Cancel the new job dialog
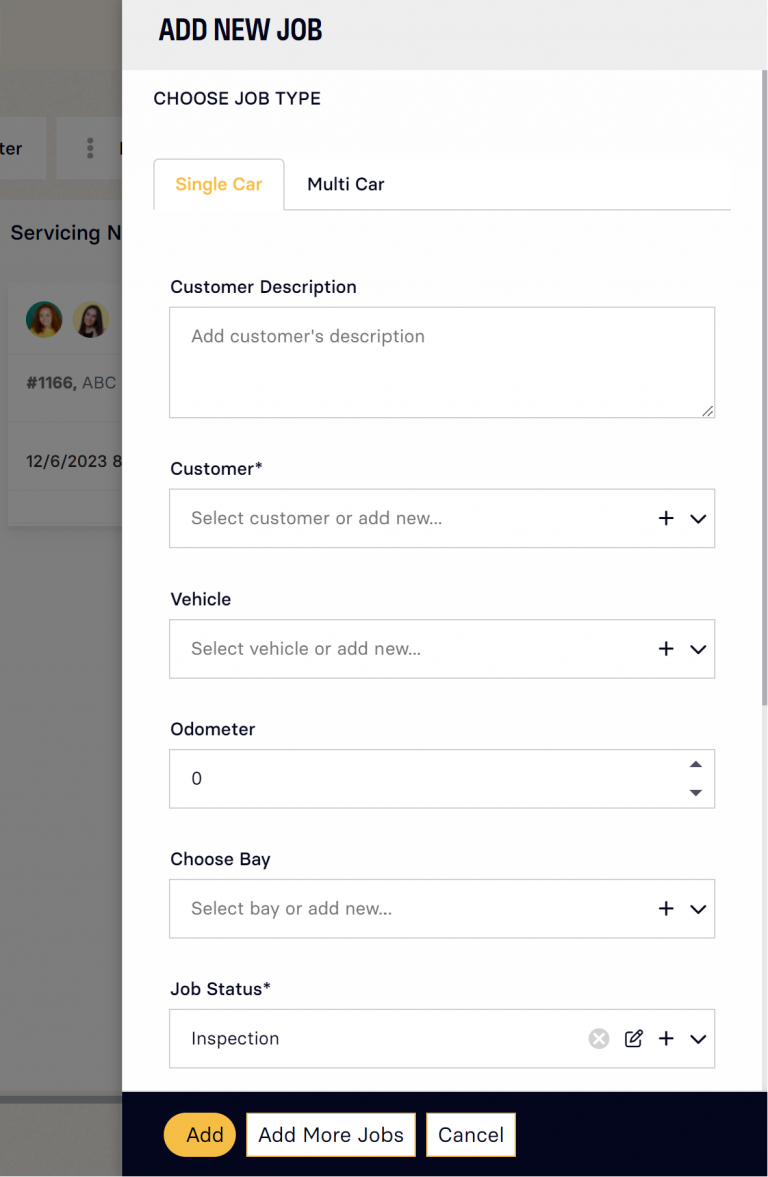 point(470,1134)
